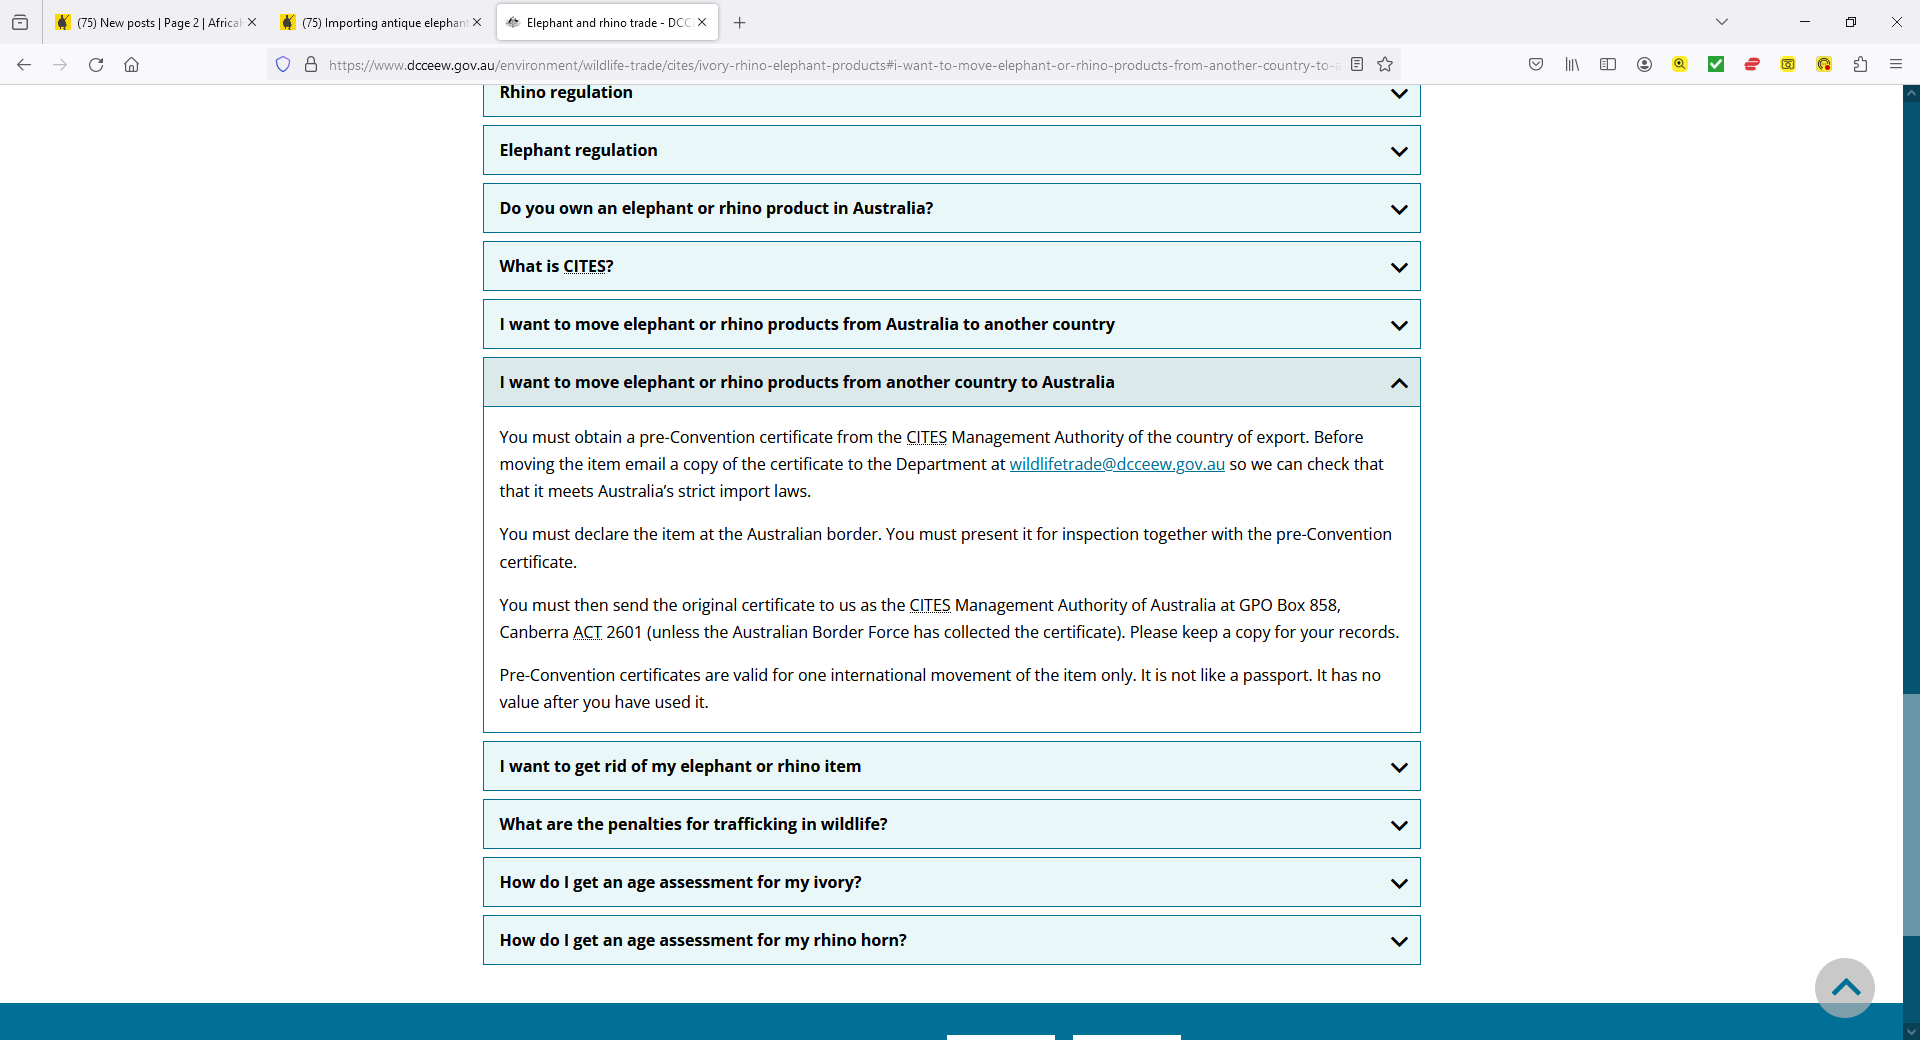Expand the What is CITES? section
Image resolution: width=1920 pixels, height=1040 pixels.
click(x=951, y=267)
